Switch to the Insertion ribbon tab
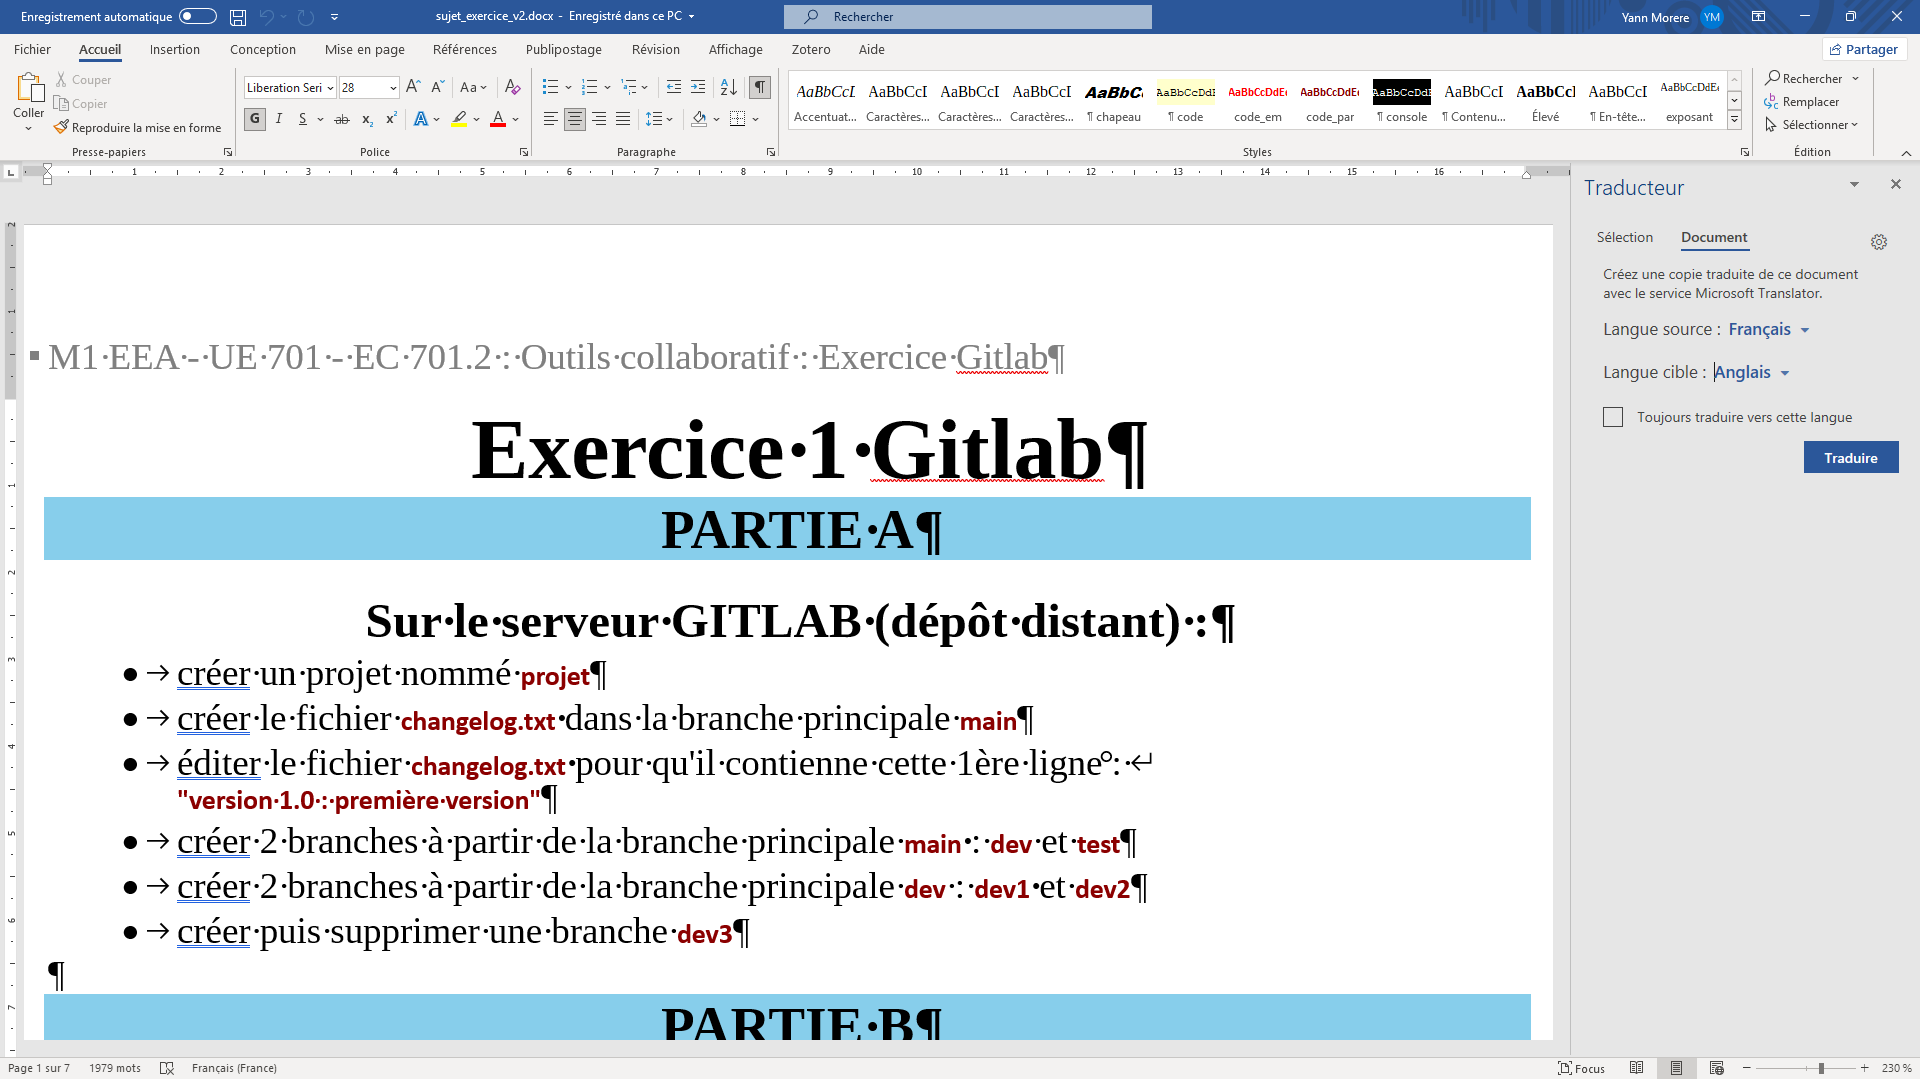1920x1080 pixels. (175, 50)
